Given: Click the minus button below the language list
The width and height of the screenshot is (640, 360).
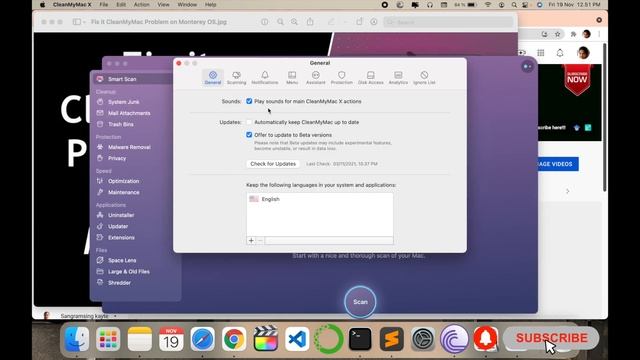Looking at the screenshot, I should tap(260, 240).
